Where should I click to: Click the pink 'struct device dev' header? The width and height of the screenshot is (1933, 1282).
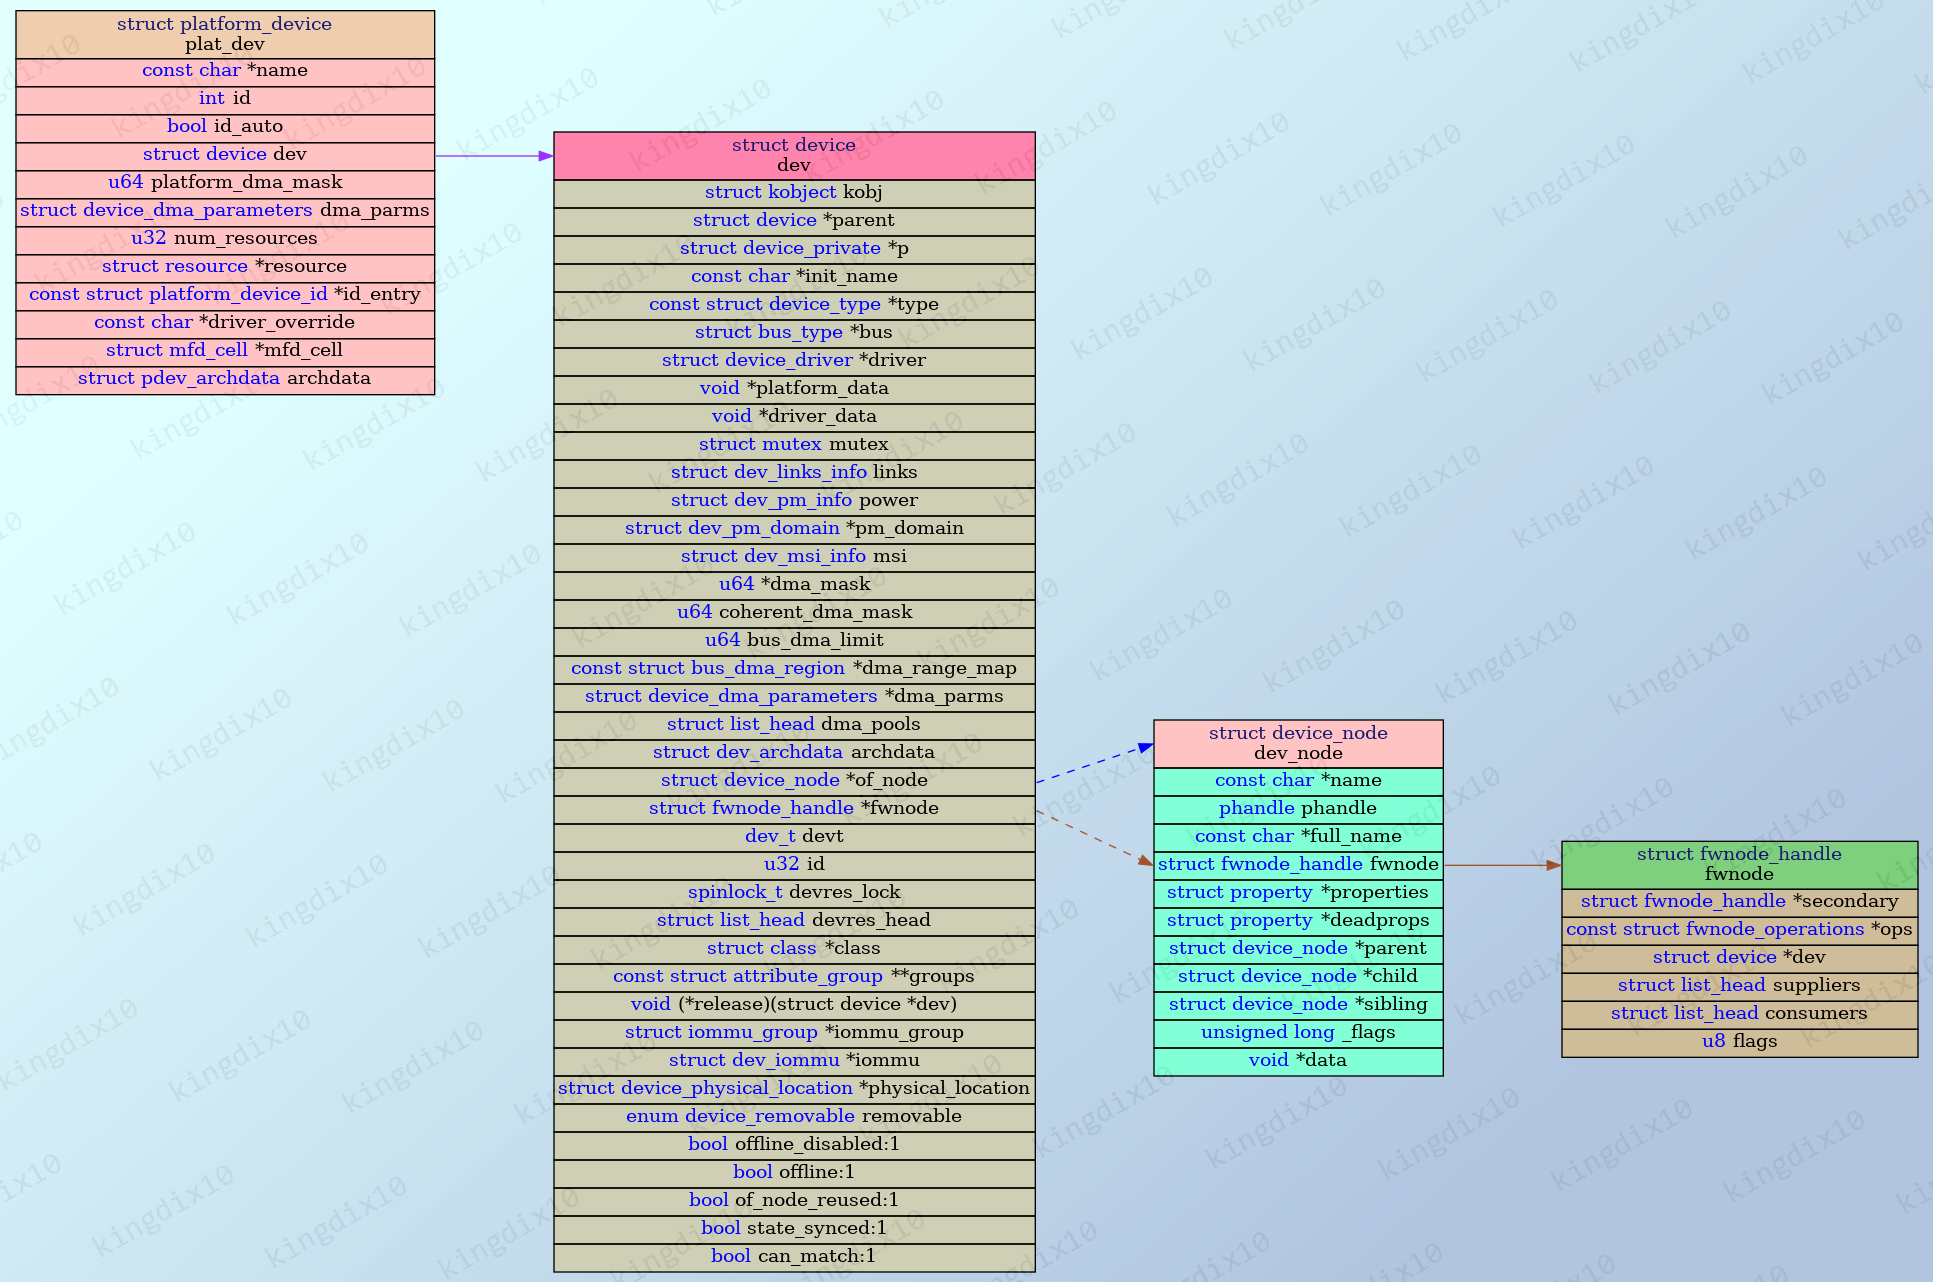794,155
